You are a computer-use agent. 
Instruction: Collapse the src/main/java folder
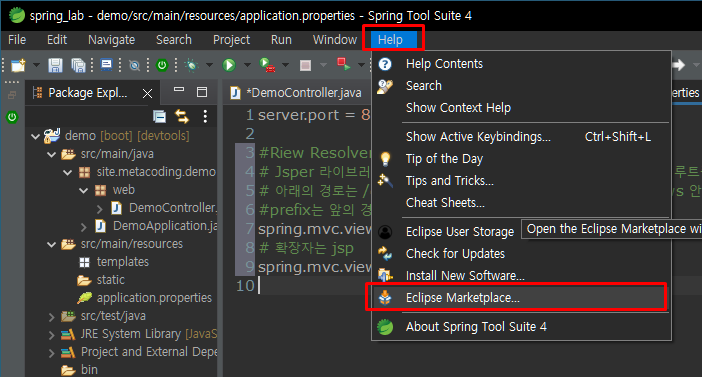point(51,154)
